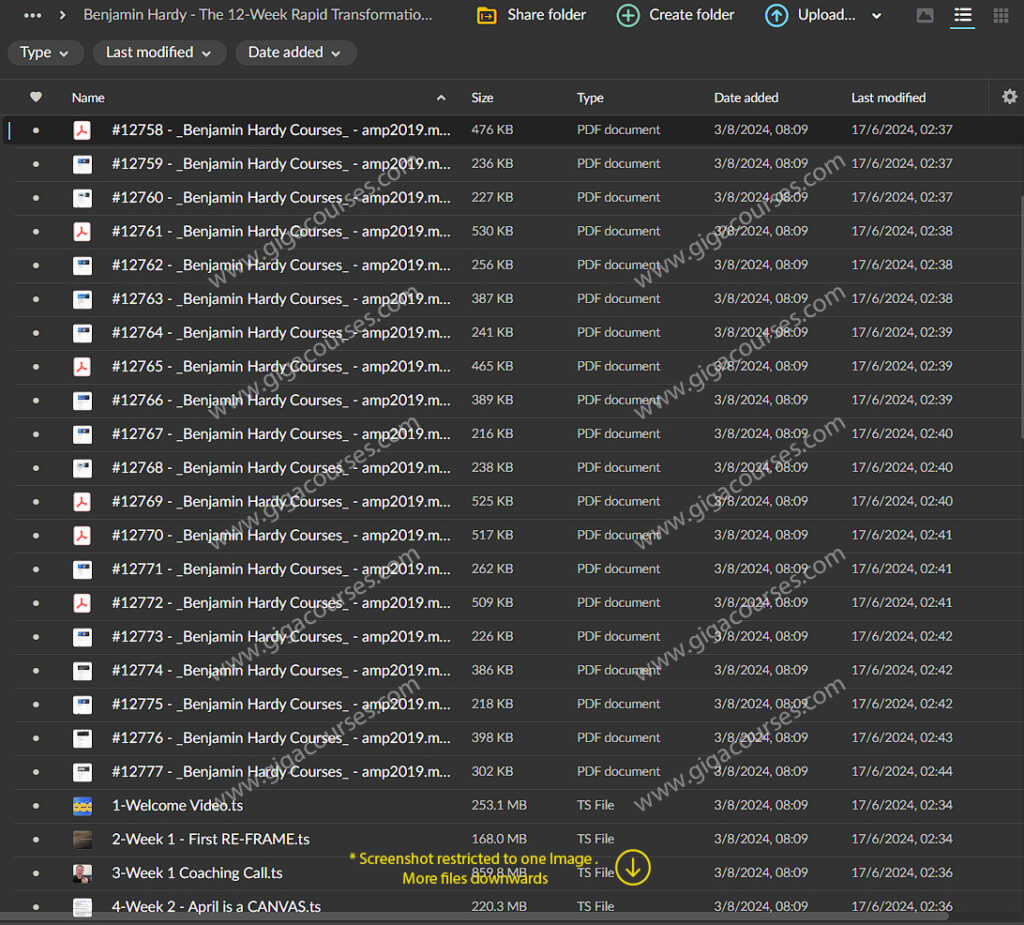Click the Create folder plus icon
1024x925 pixels.
tap(628, 15)
